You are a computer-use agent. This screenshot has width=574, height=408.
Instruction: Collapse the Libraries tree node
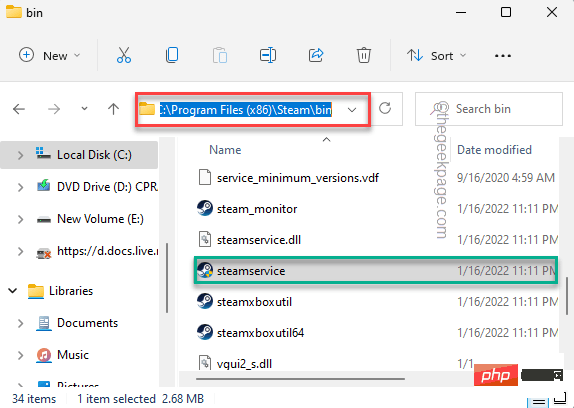13,291
